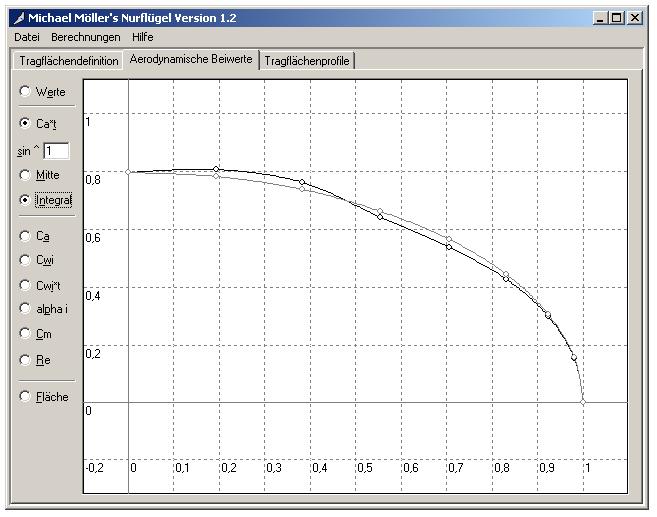Open the Berechnungen menu
Image resolution: width=657 pixels, height=517 pixels.
[85, 37]
